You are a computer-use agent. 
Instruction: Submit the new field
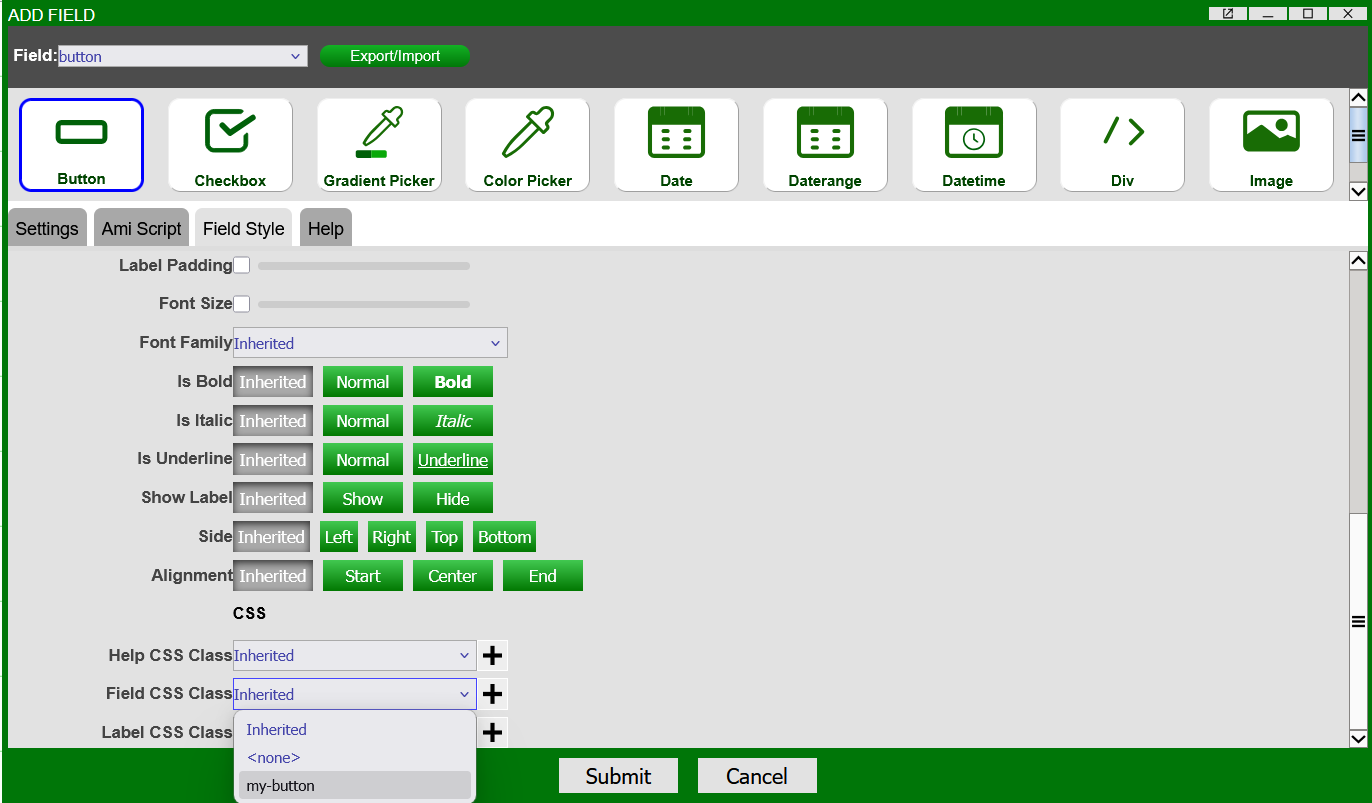[x=618, y=775]
